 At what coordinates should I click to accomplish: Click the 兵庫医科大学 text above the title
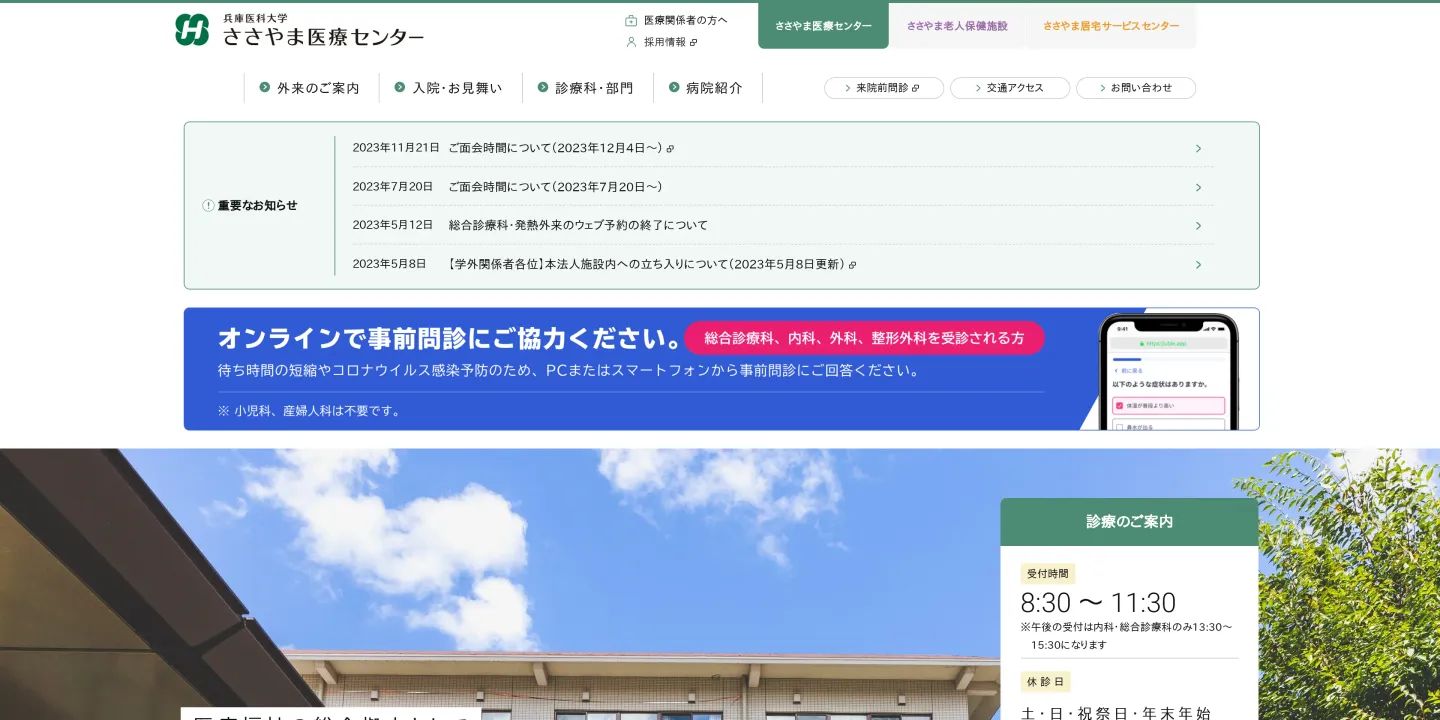pyautogui.click(x=255, y=18)
